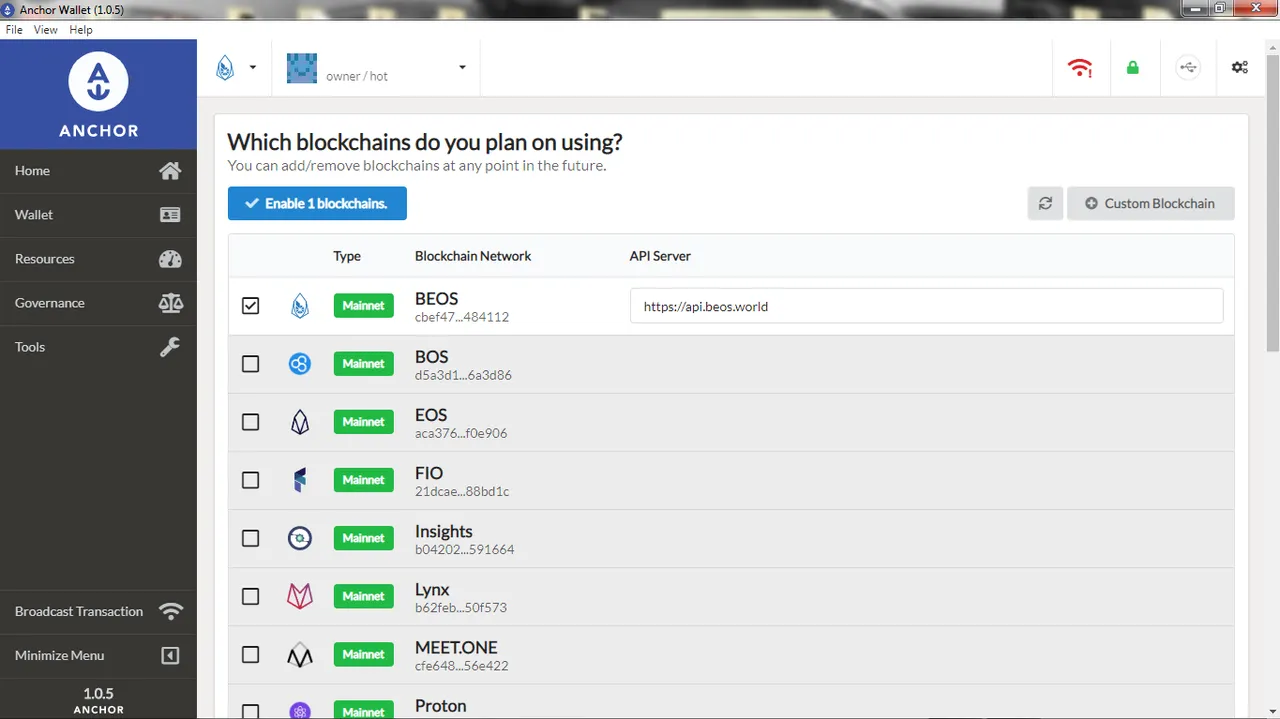Uncheck the BEOS blockchain checkbox

tap(251, 306)
